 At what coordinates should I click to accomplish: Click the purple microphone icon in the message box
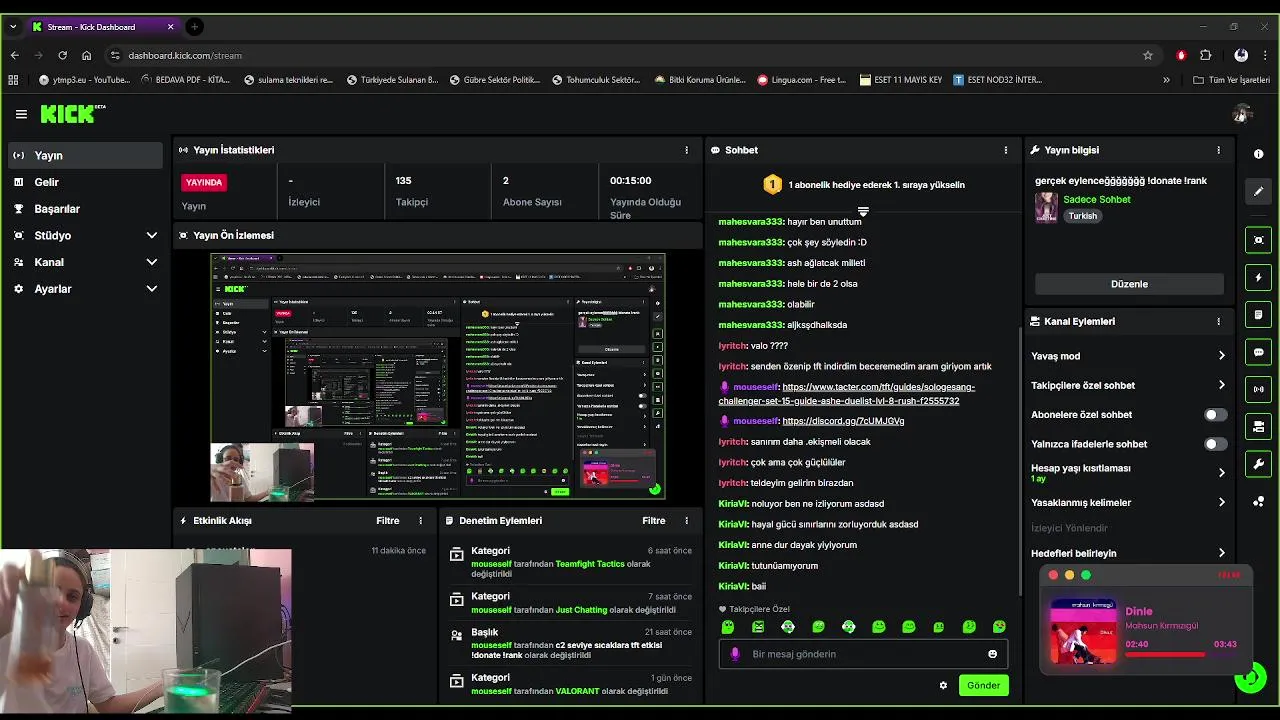click(735, 654)
